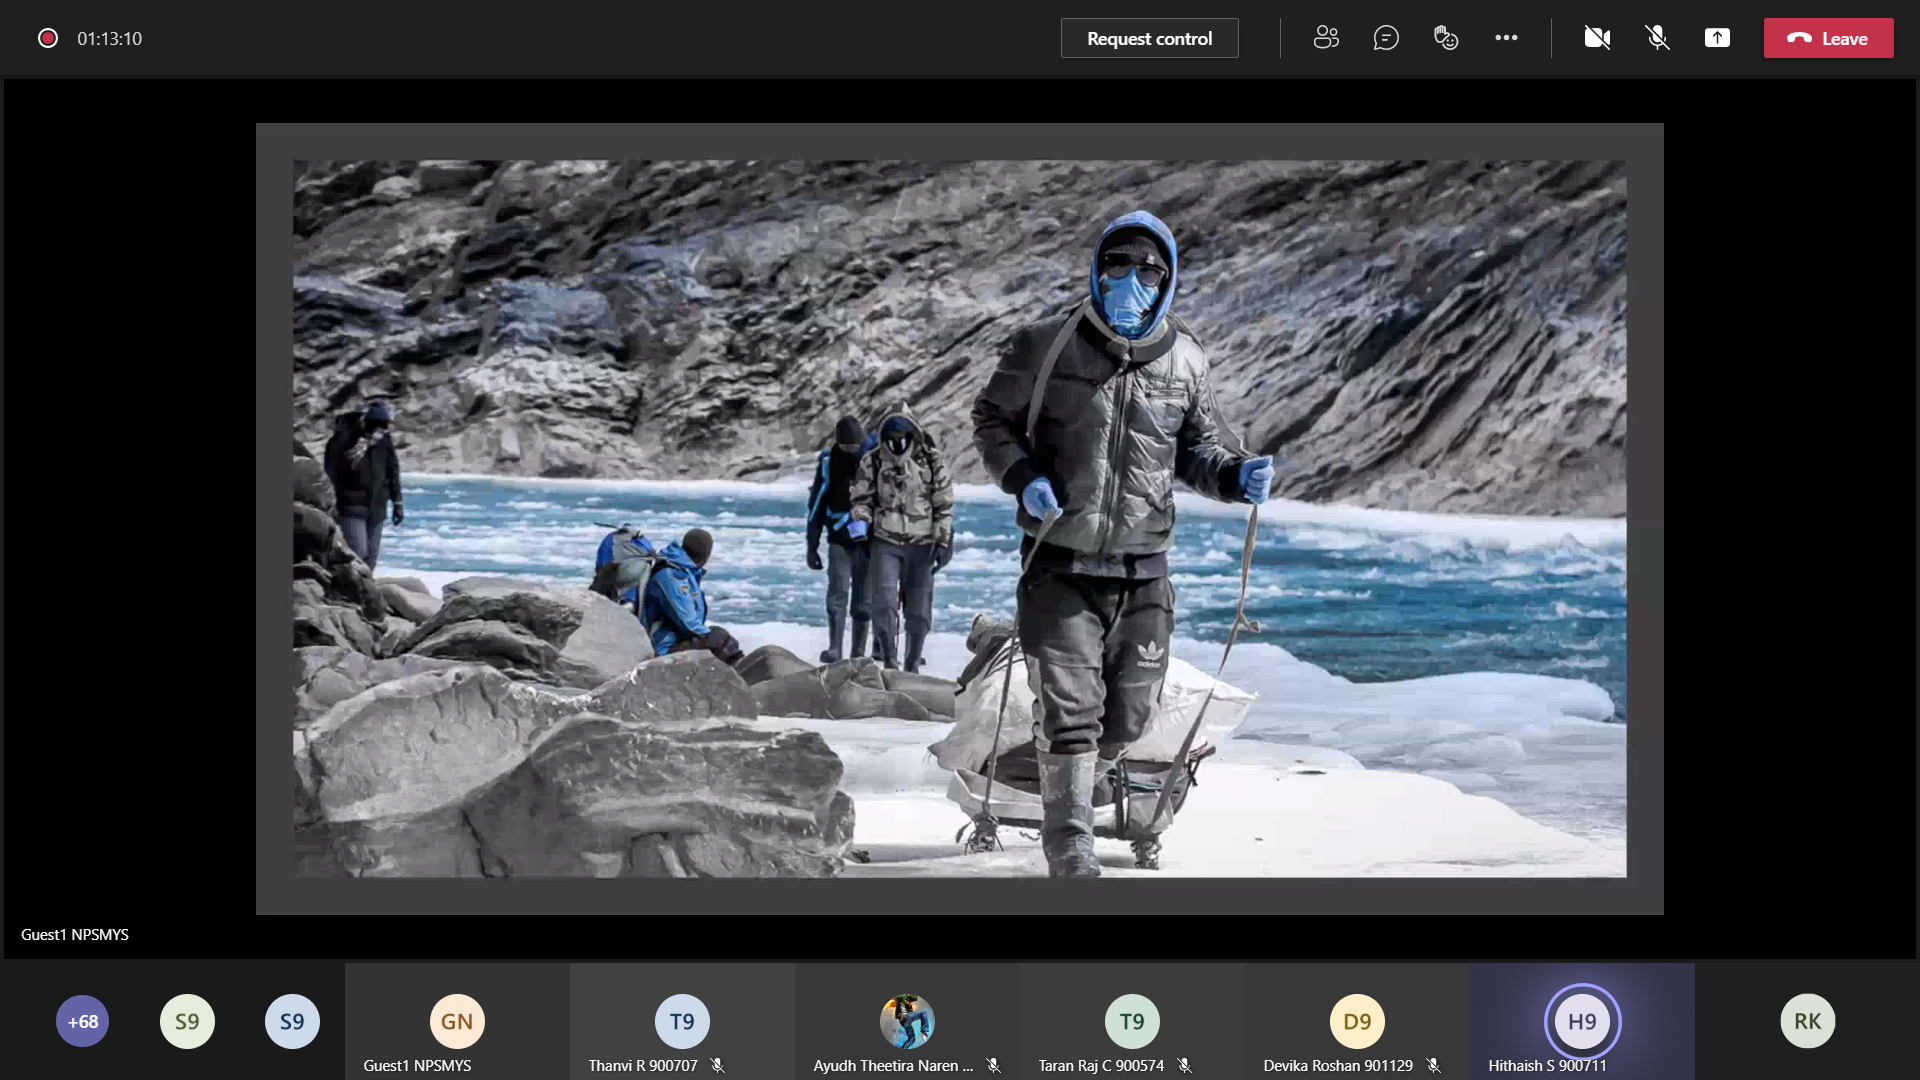The height and width of the screenshot is (1080, 1920).
Task: Unmute the microphone
Action: coord(1657,38)
